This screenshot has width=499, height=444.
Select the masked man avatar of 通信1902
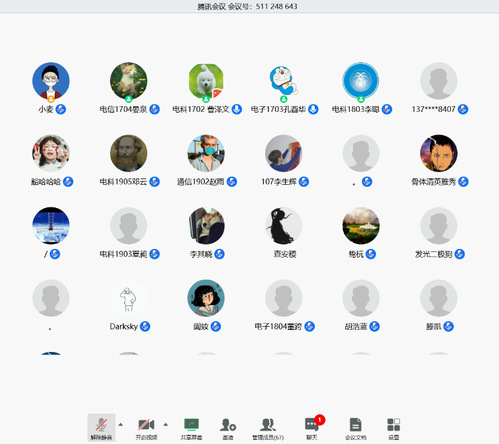tap(206, 153)
